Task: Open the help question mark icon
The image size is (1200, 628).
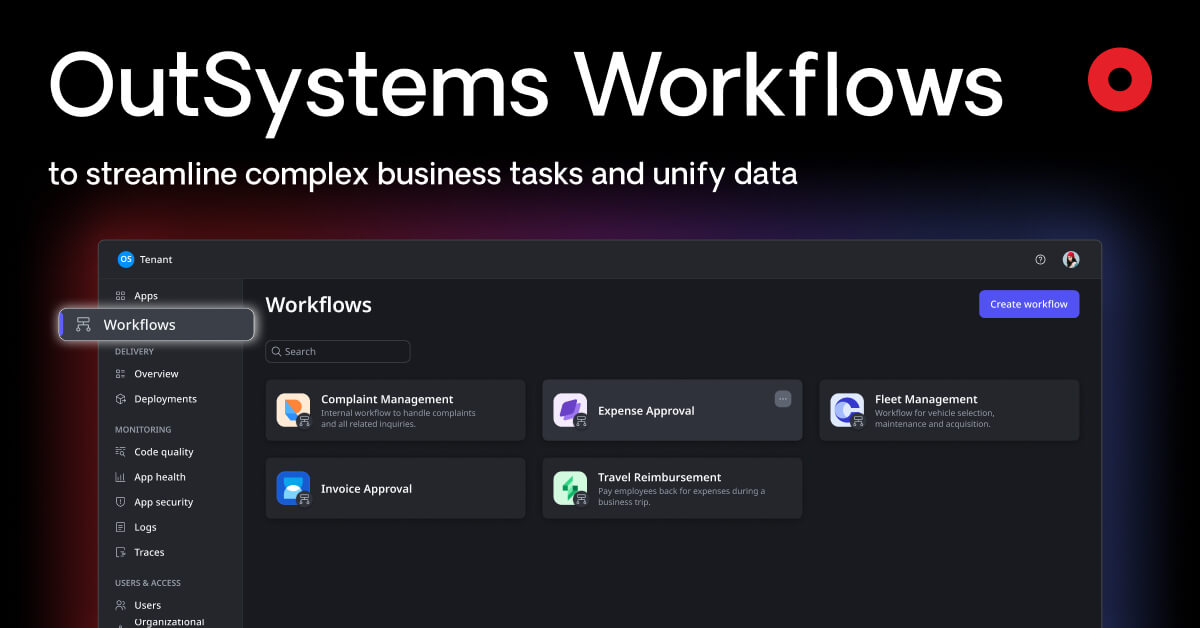Action: [1040, 259]
